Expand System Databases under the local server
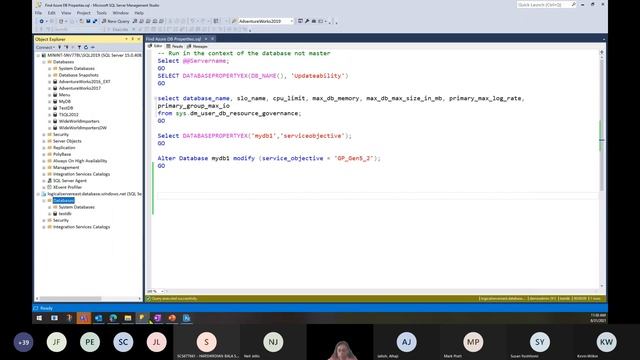Viewport: 640px width, 360px height. [49, 69]
